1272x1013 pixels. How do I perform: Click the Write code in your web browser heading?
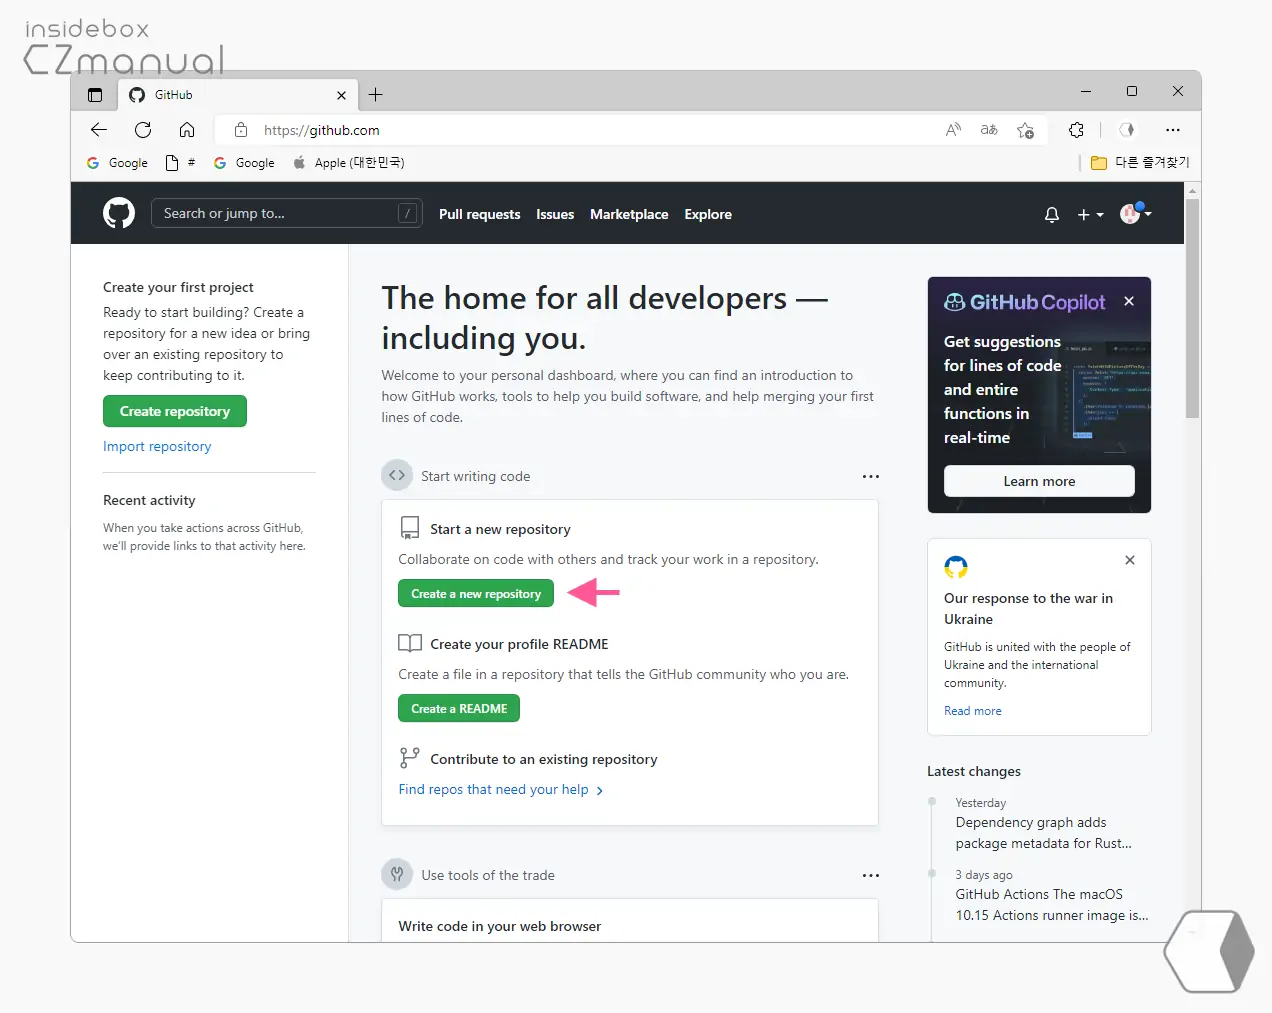[500, 926]
